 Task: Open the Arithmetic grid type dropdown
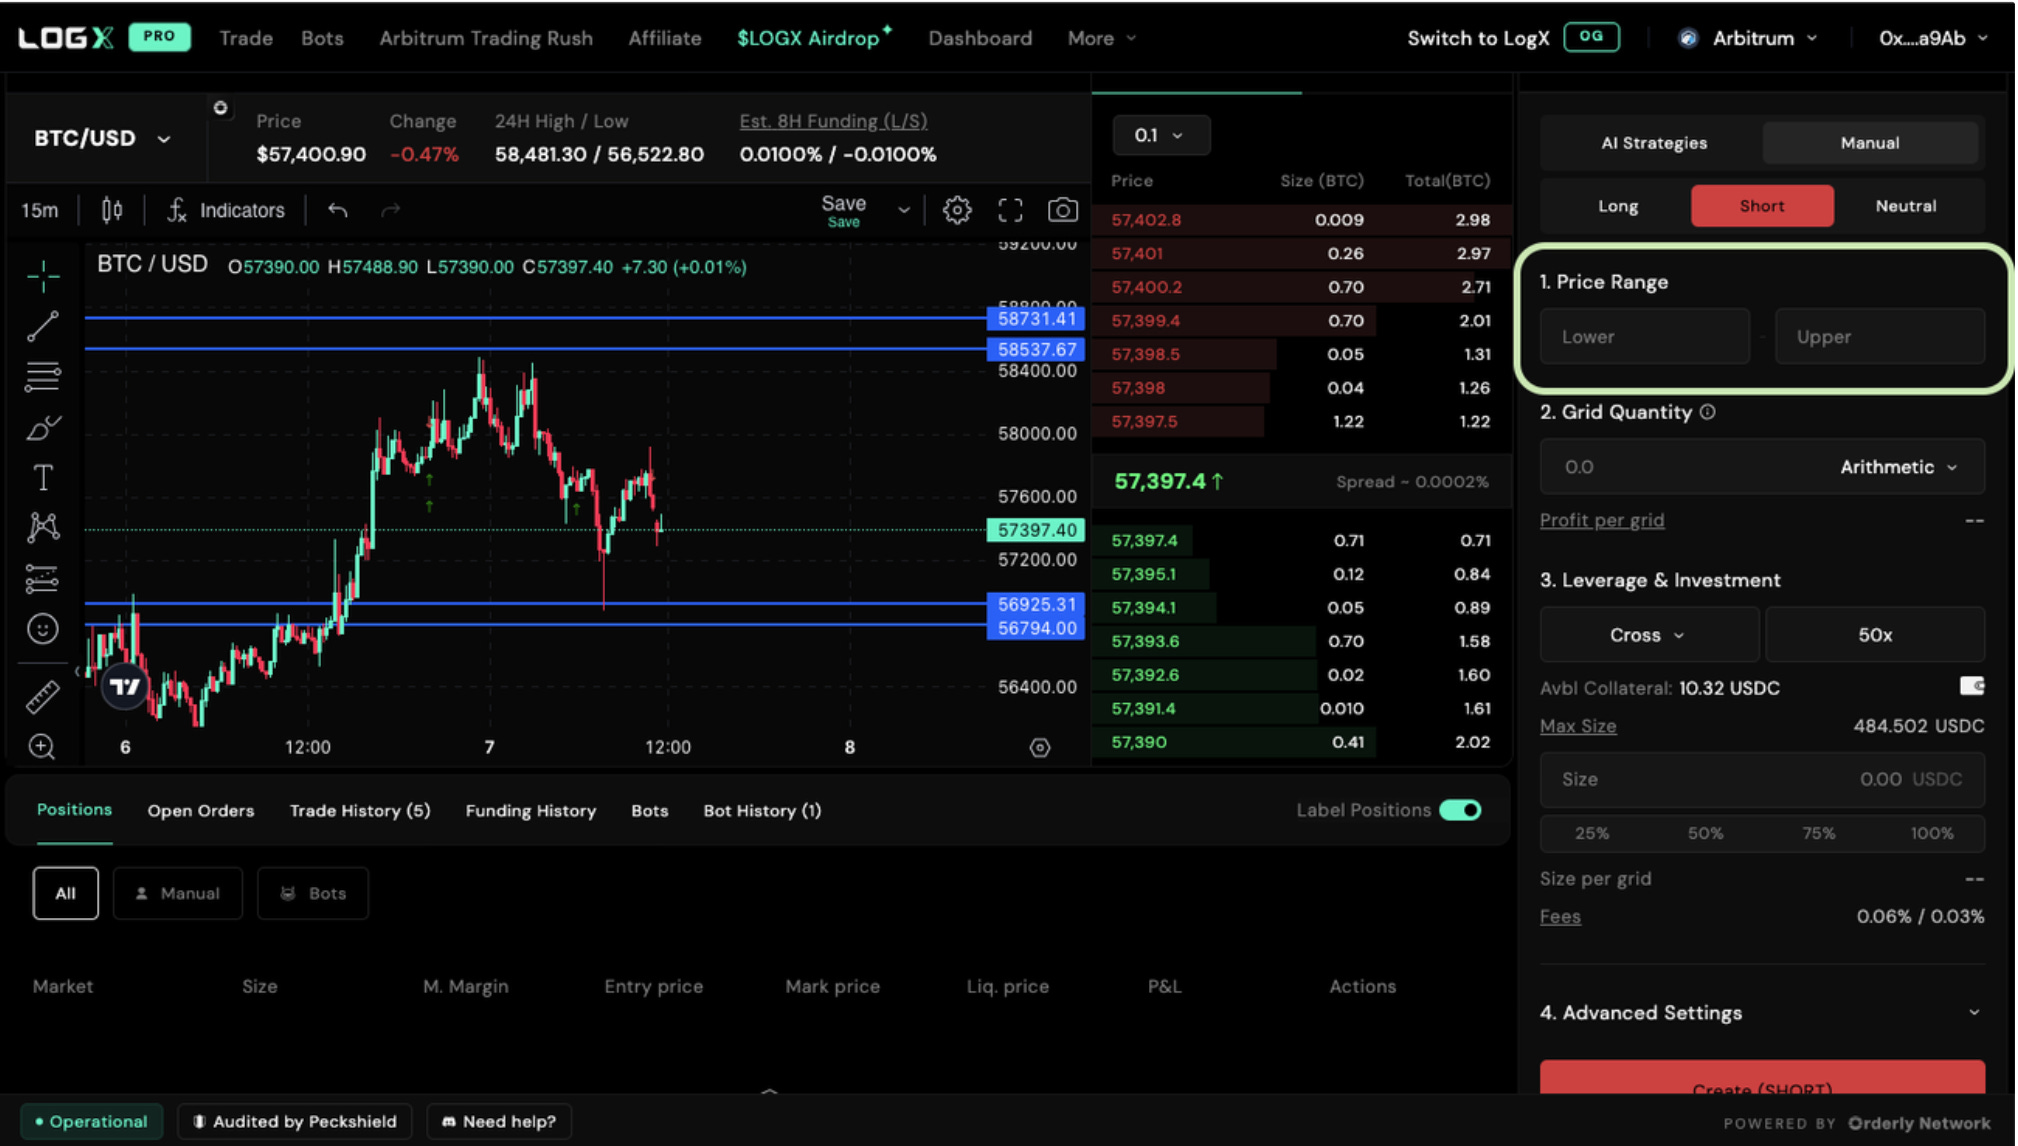(x=1899, y=467)
